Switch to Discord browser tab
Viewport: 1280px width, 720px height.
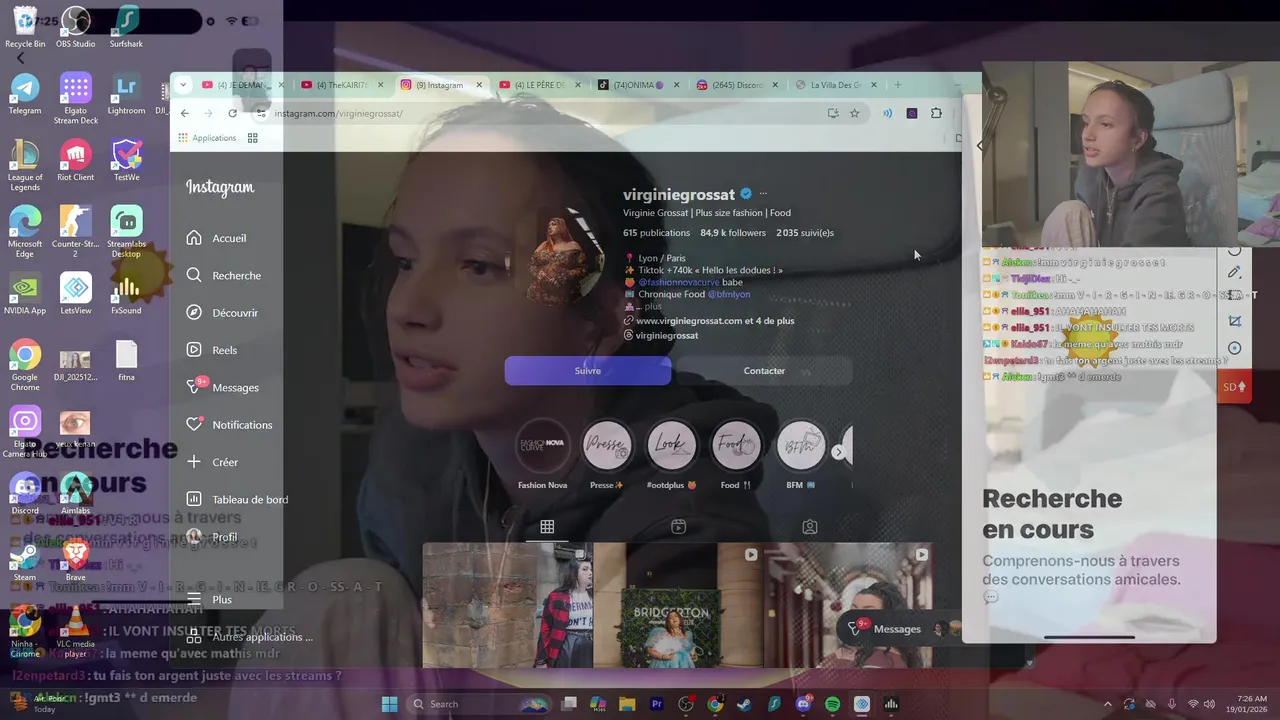(x=735, y=85)
